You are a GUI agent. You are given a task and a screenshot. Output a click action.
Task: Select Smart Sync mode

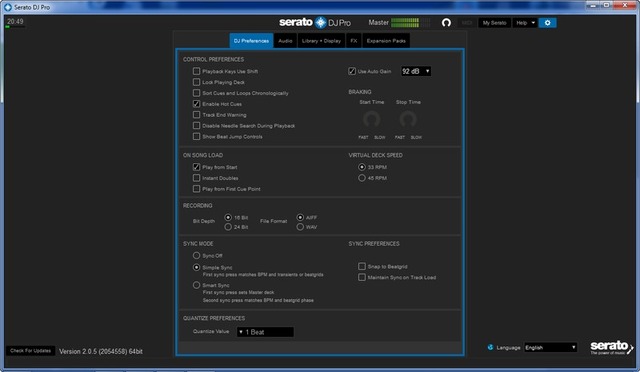pos(196,285)
